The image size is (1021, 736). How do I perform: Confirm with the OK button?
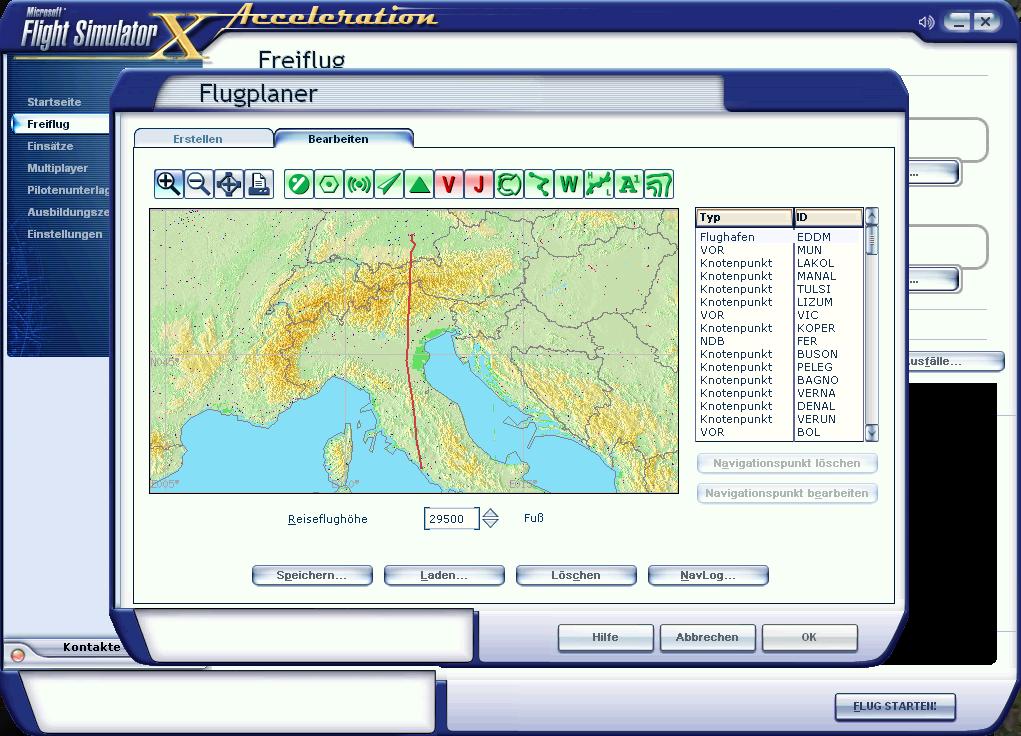(x=809, y=638)
